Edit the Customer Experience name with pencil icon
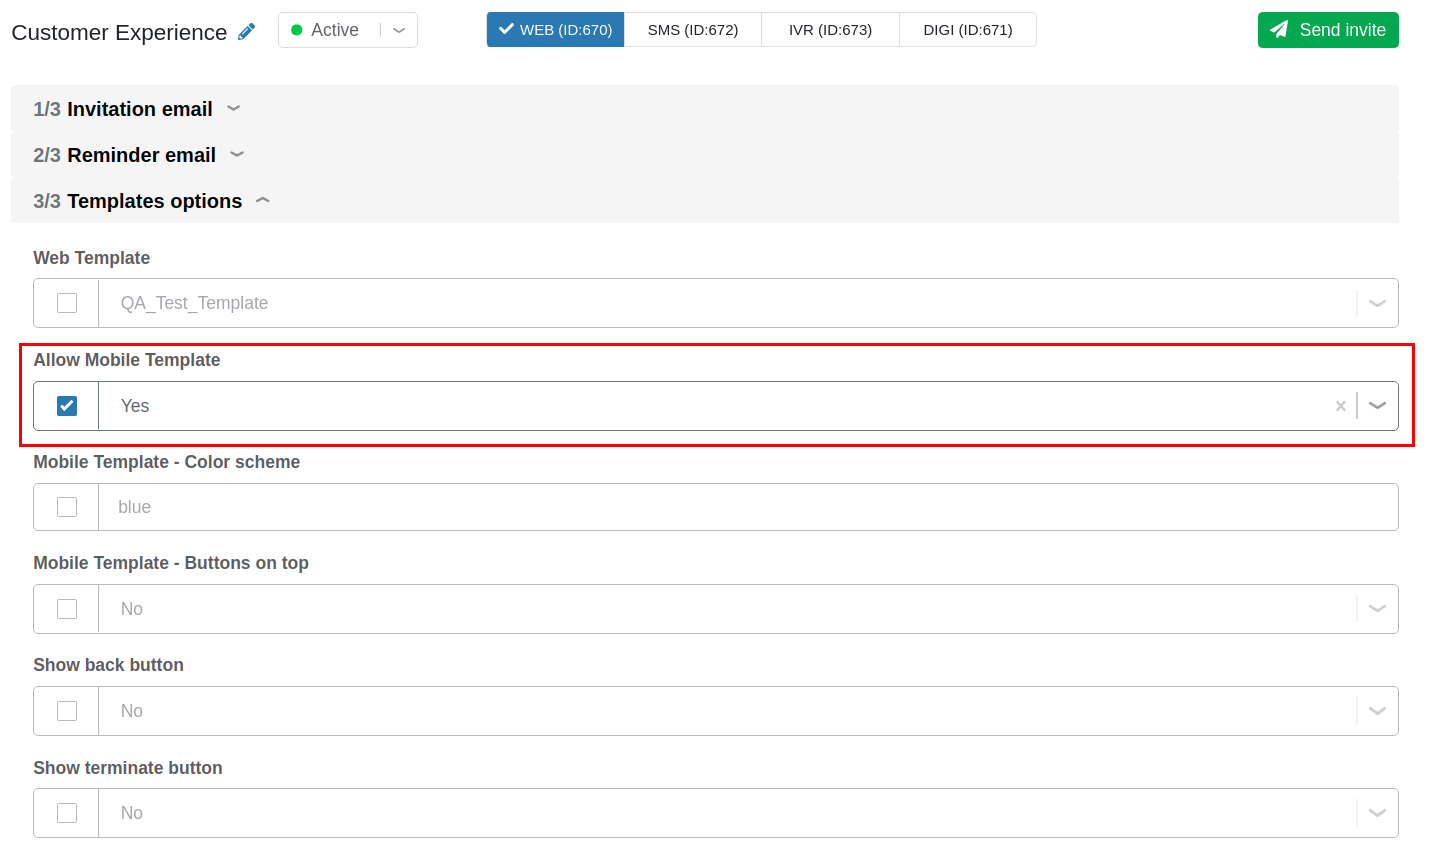1436x852 pixels. pos(247,32)
